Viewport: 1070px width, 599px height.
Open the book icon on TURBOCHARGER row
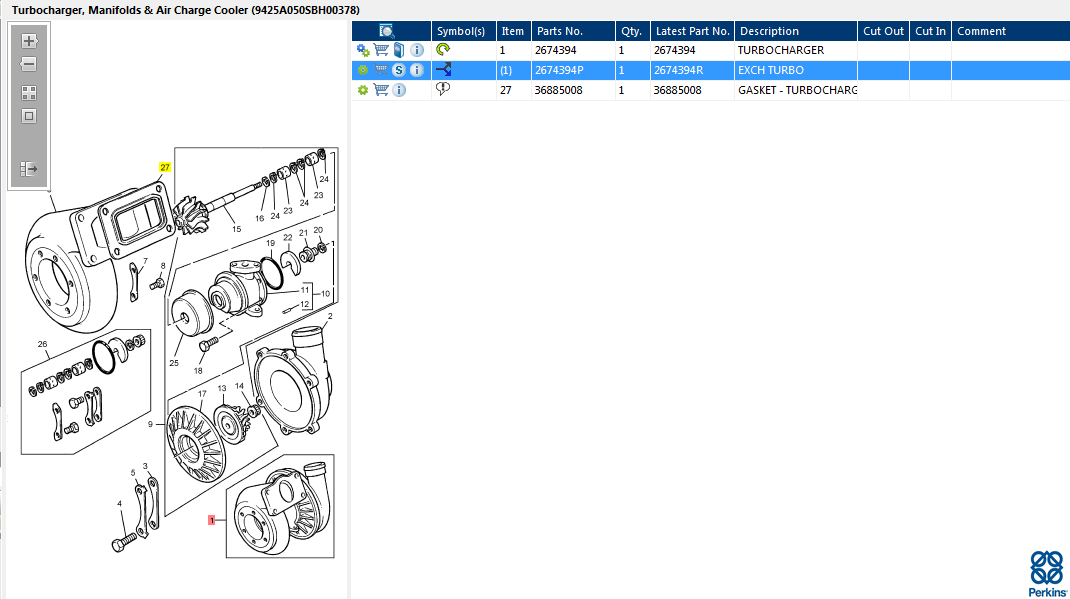399,50
